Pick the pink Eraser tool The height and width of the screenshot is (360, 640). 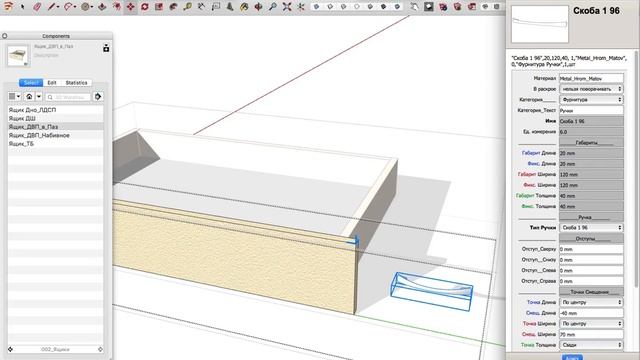click(37, 7)
